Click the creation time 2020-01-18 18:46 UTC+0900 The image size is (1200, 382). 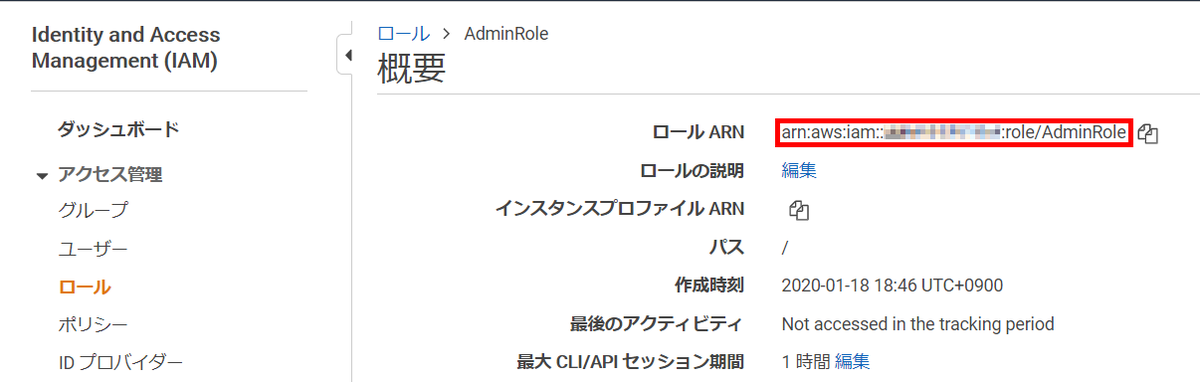click(x=892, y=286)
